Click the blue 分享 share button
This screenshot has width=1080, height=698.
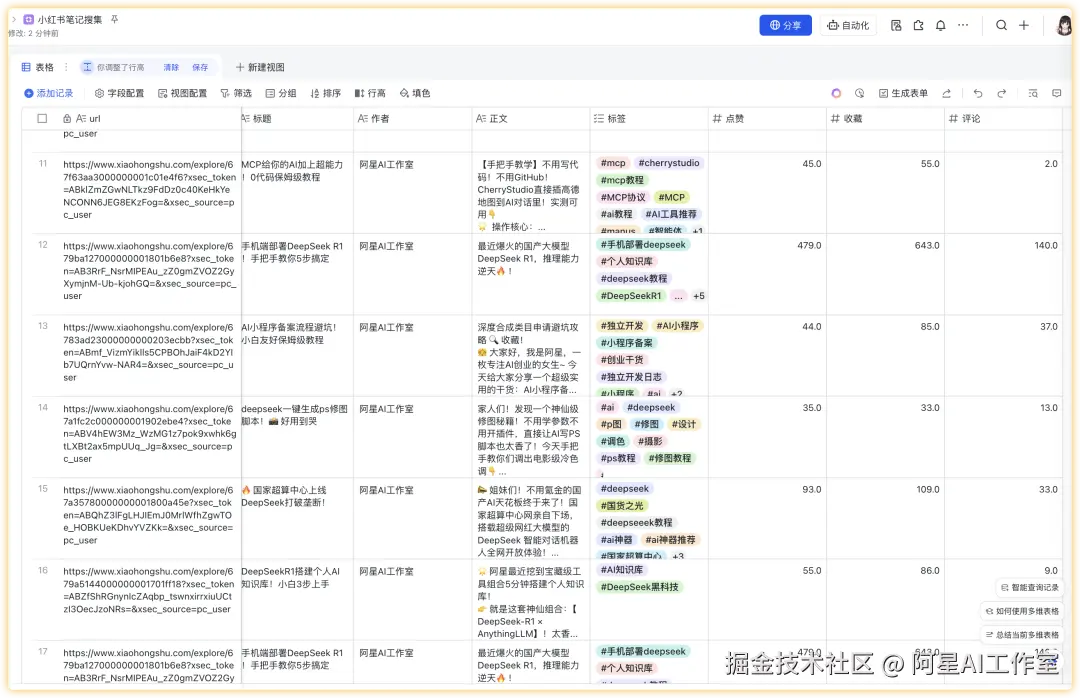click(785, 25)
